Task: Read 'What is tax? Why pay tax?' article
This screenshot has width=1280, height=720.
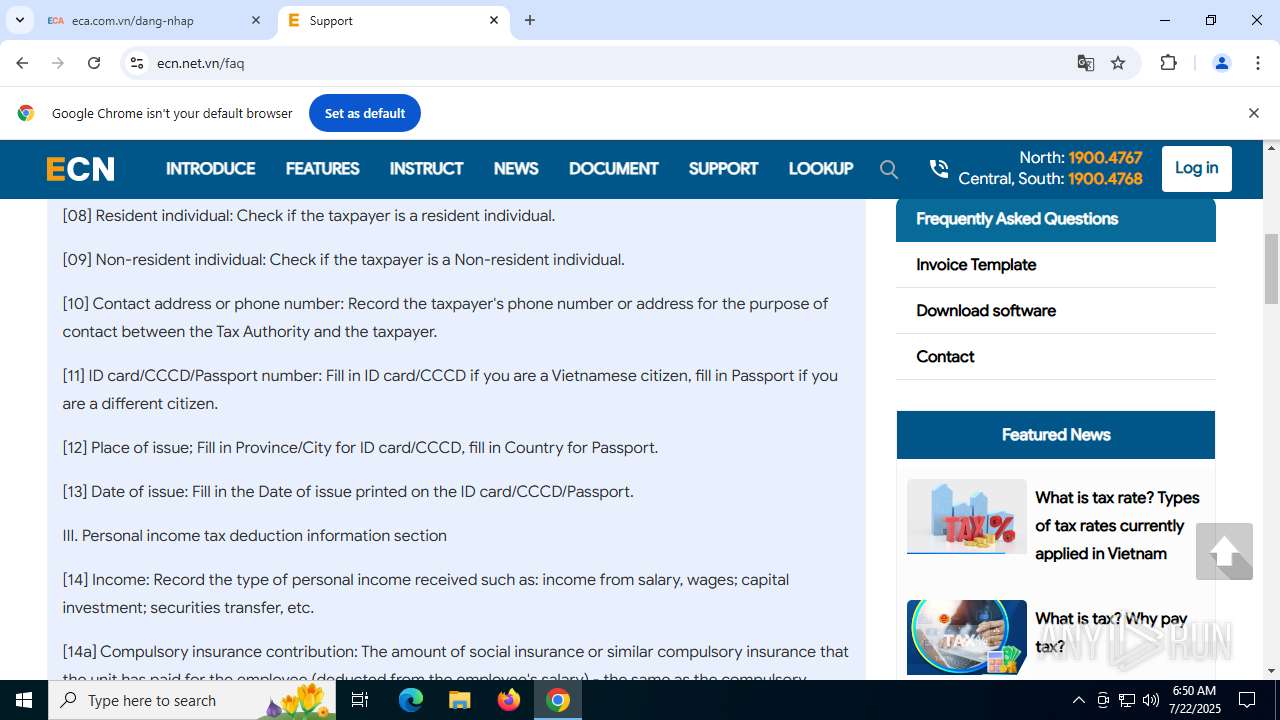Action: pyautogui.click(x=1111, y=632)
